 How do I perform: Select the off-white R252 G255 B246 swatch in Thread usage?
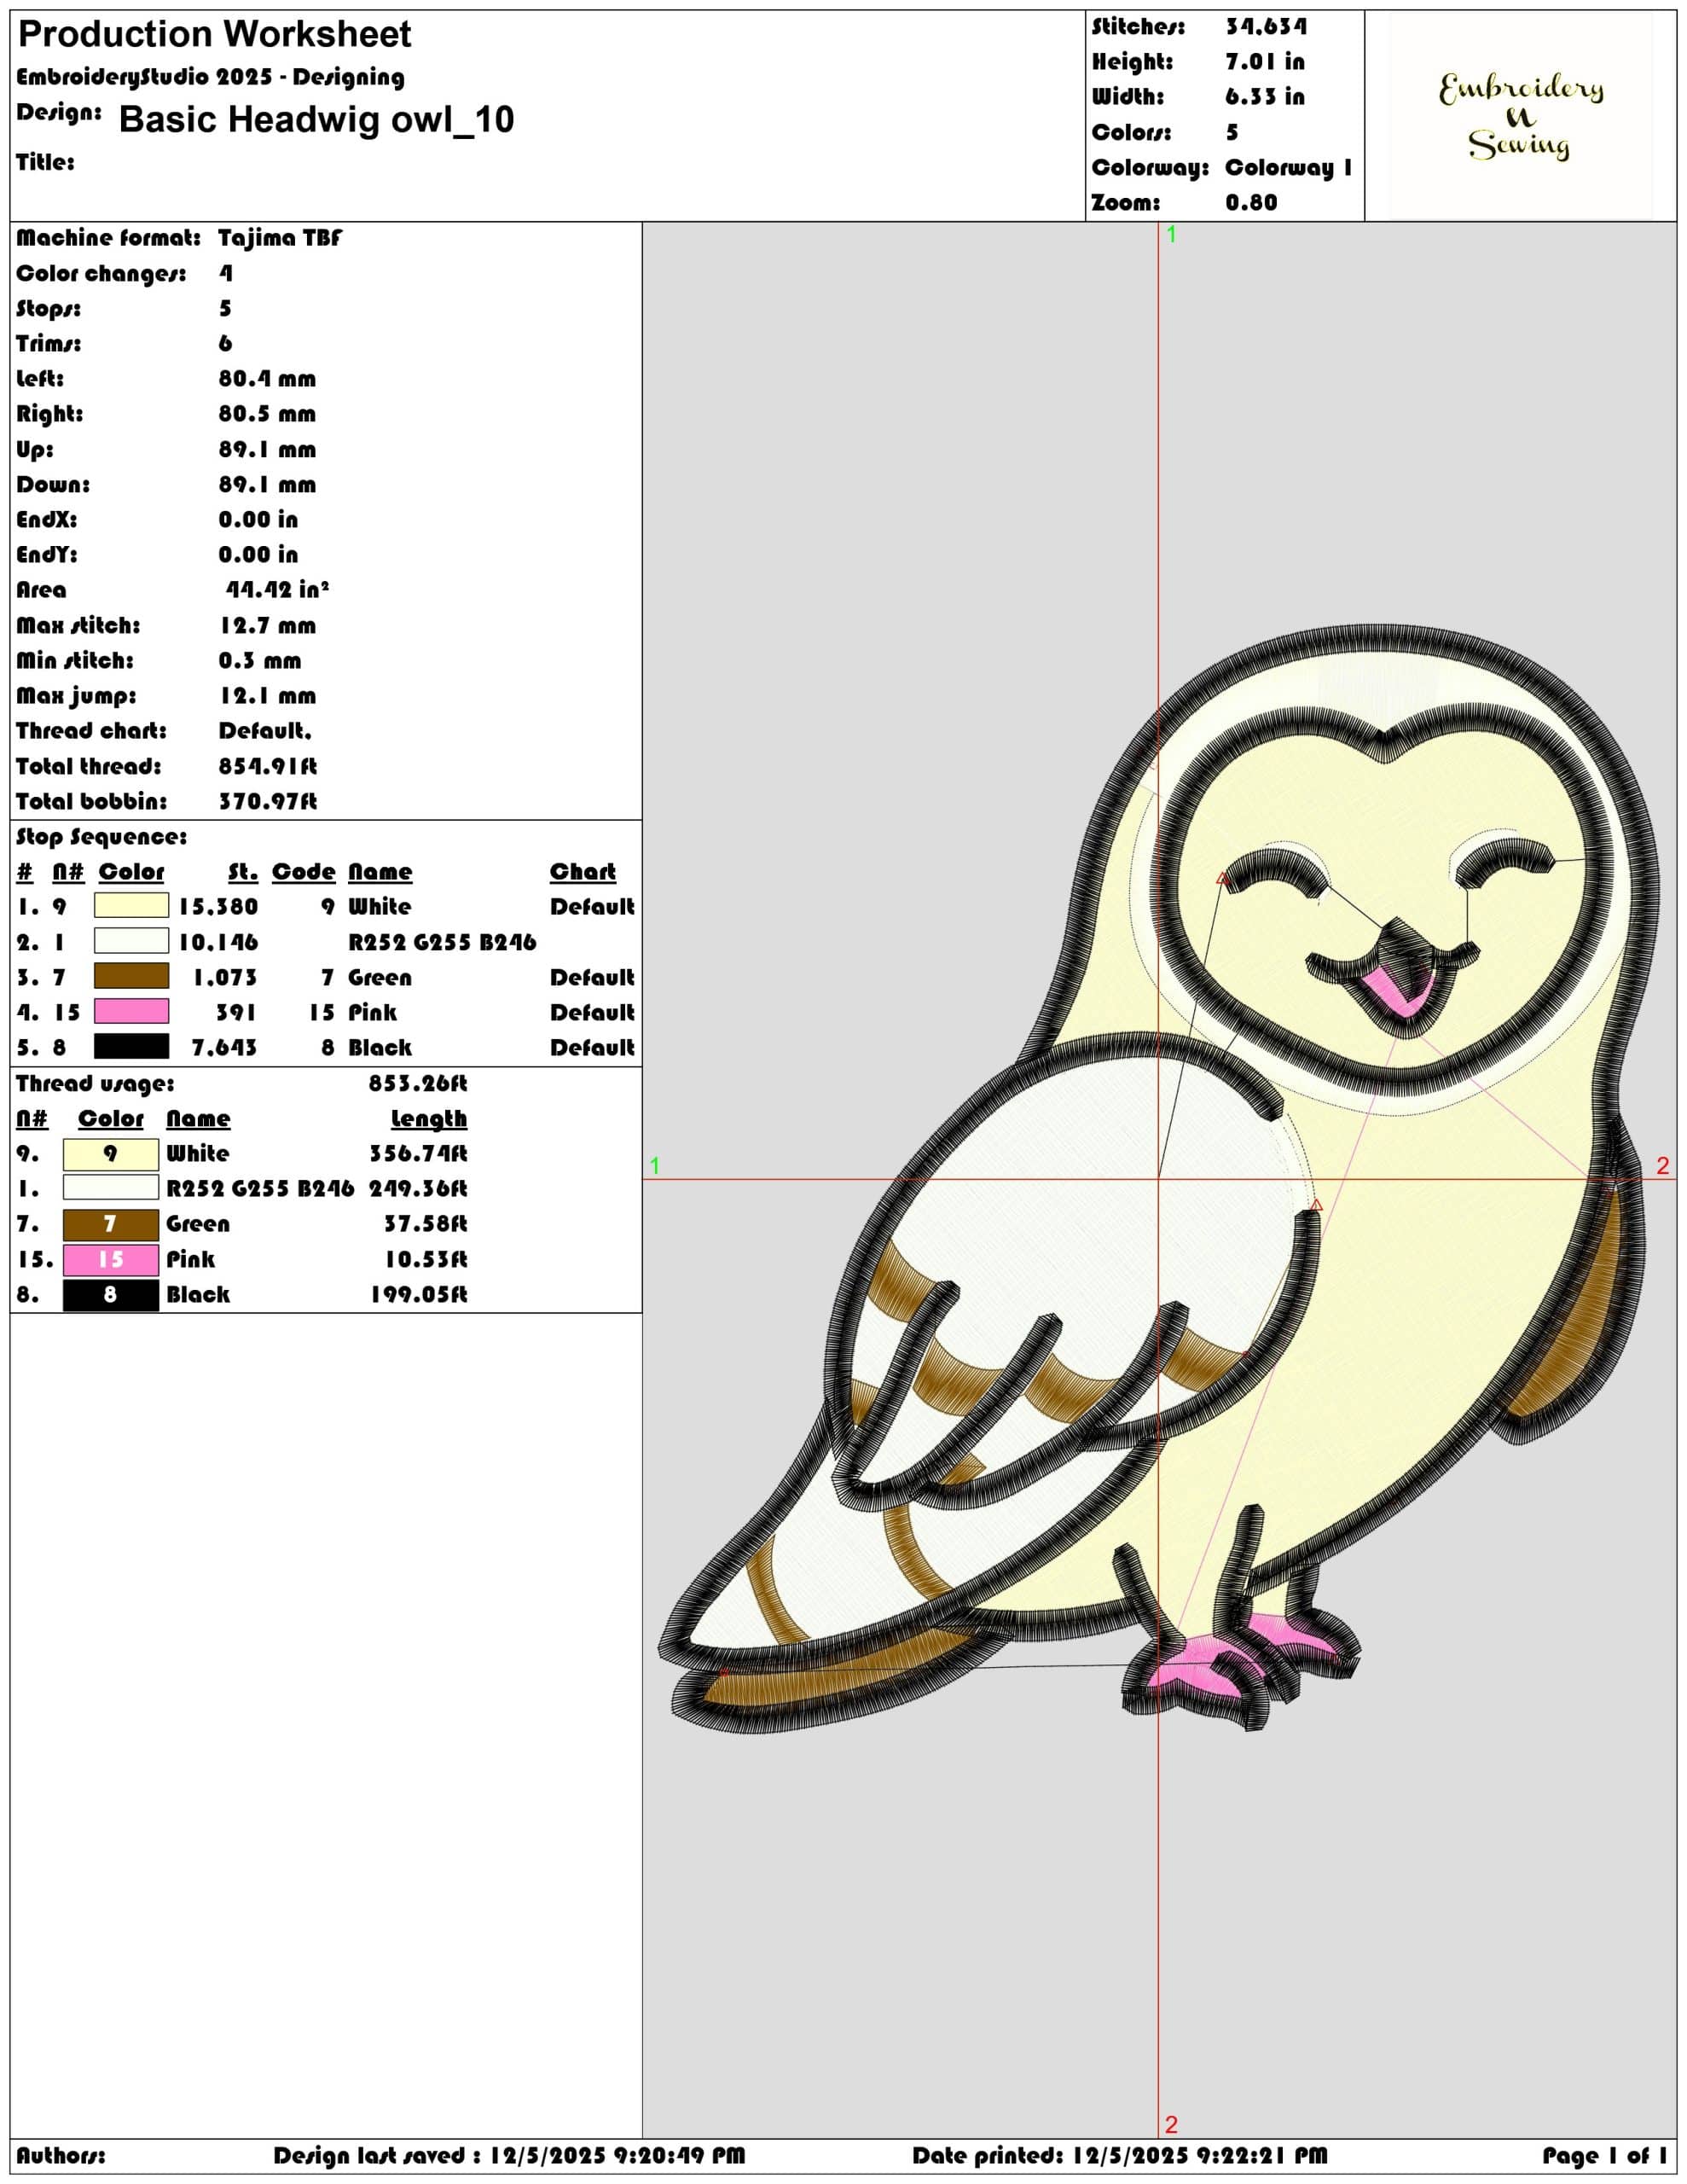tap(111, 1188)
